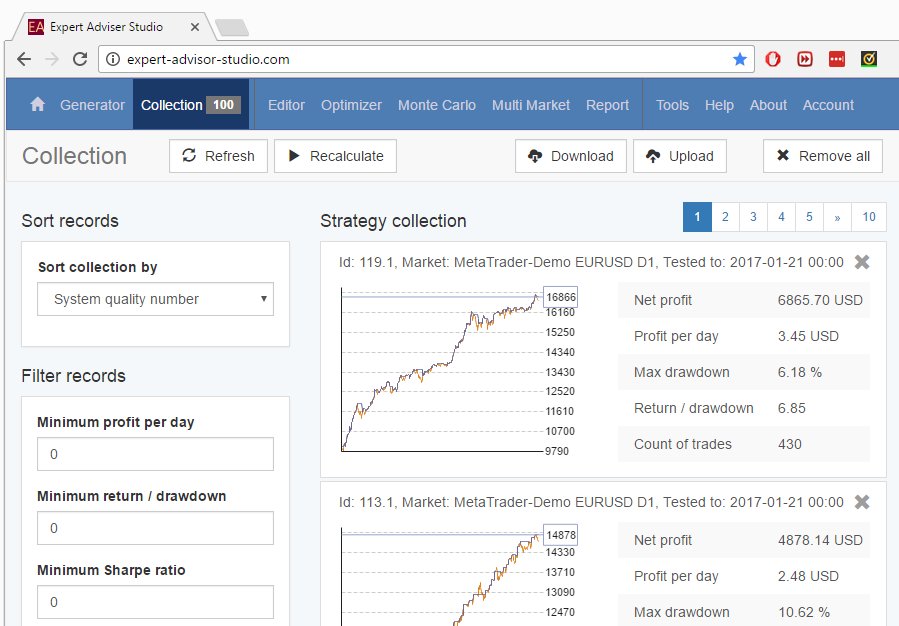899x626 pixels.
Task: Go to pagination page 4
Action: point(781,217)
